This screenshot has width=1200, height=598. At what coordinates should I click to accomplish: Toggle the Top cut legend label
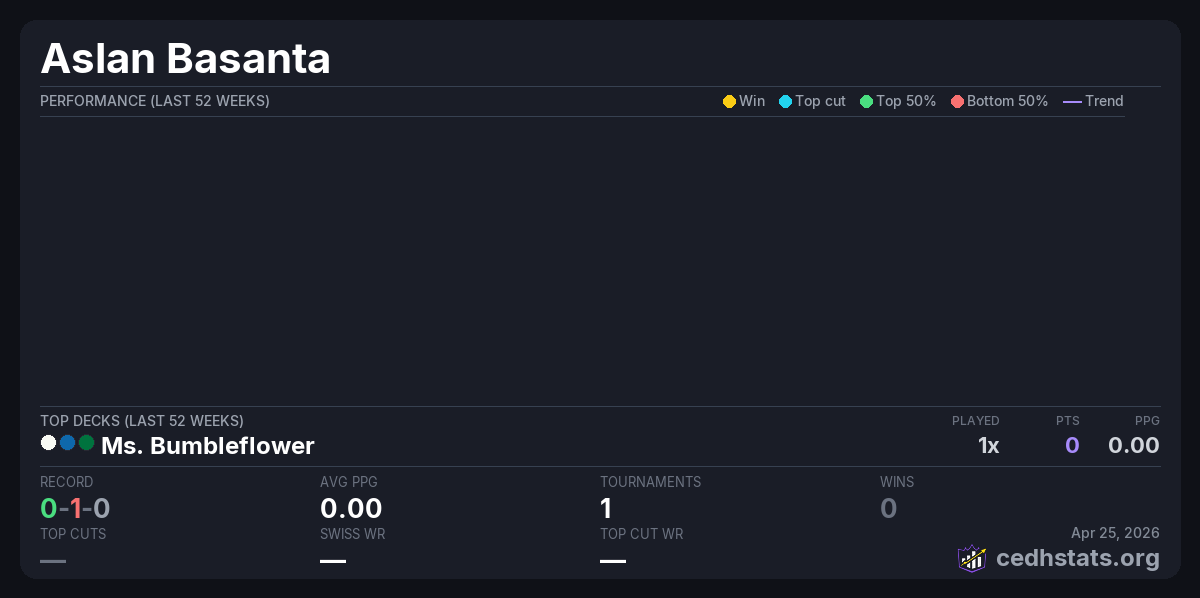coord(820,101)
